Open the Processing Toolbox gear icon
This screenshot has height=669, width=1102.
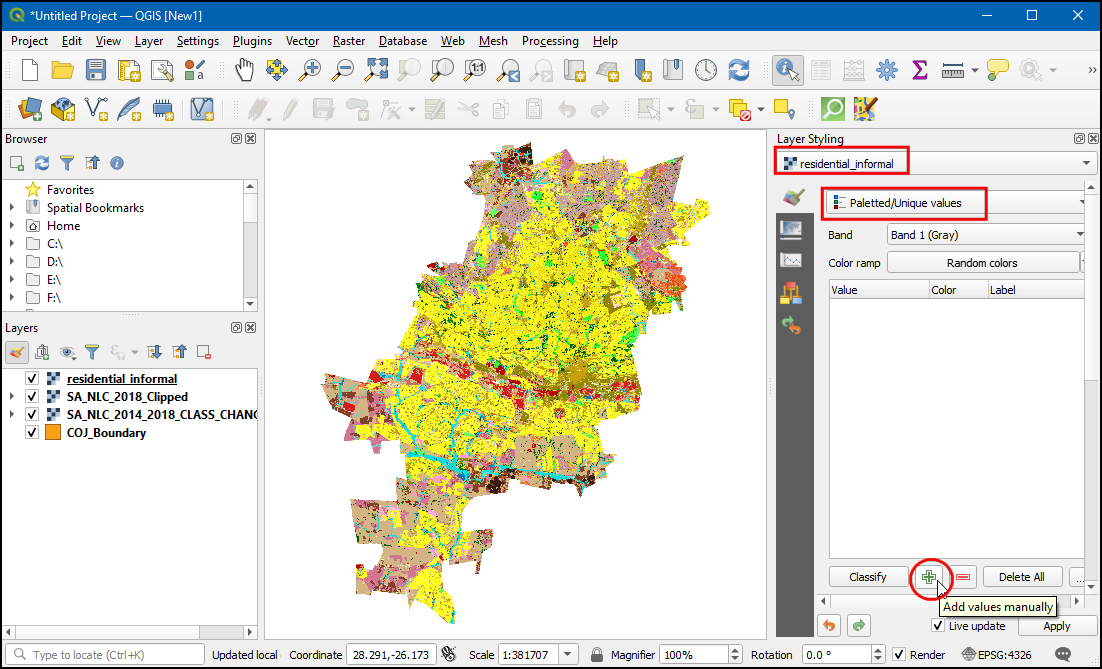(x=886, y=70)
